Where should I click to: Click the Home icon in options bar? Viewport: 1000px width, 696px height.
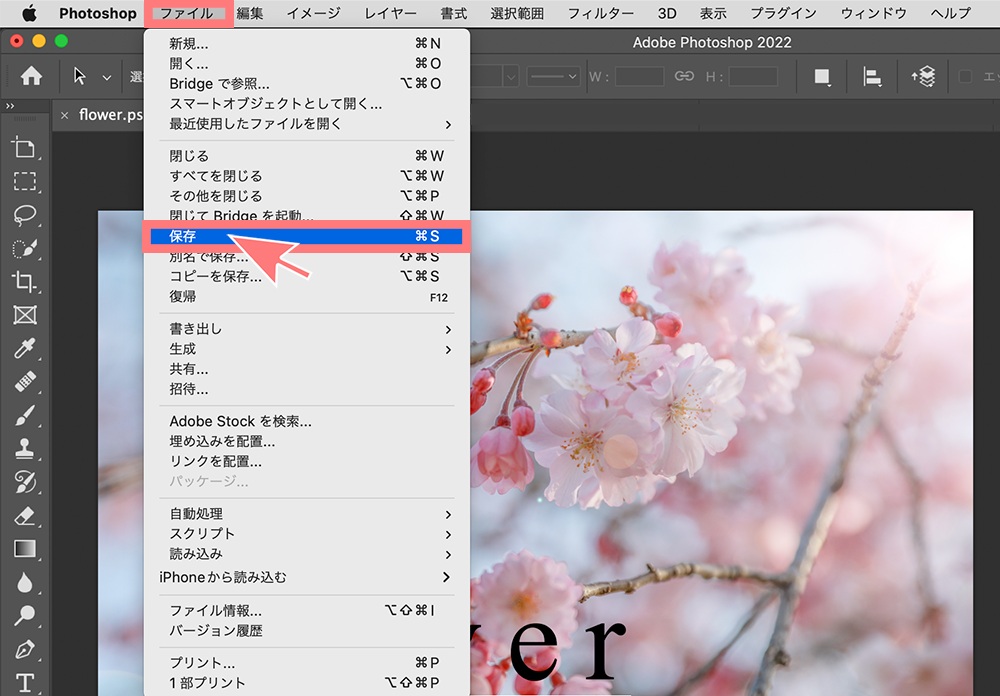31,77
